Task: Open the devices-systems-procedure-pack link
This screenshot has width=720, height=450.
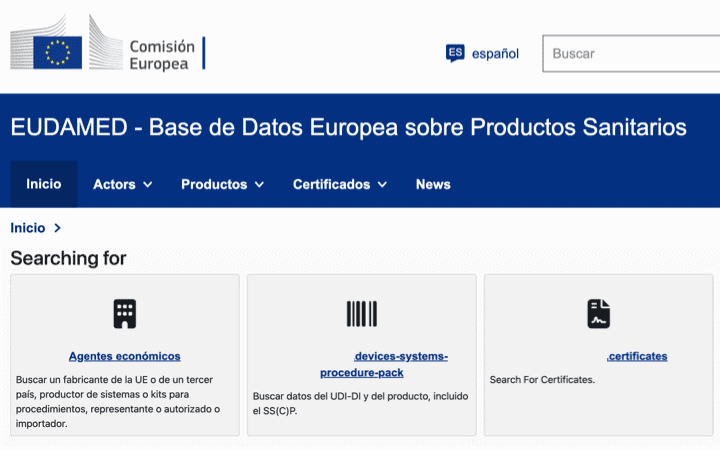Action: (x=383, y=364)
